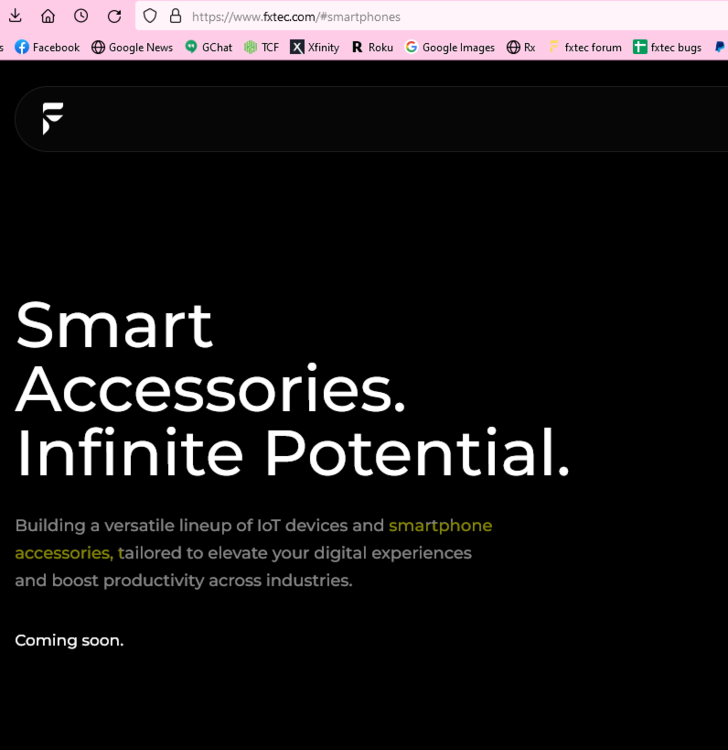Image resolution: width=728 pixels, height=750 pixels.
Task: Open the Google Images bookmark
Action: point(449,47)
